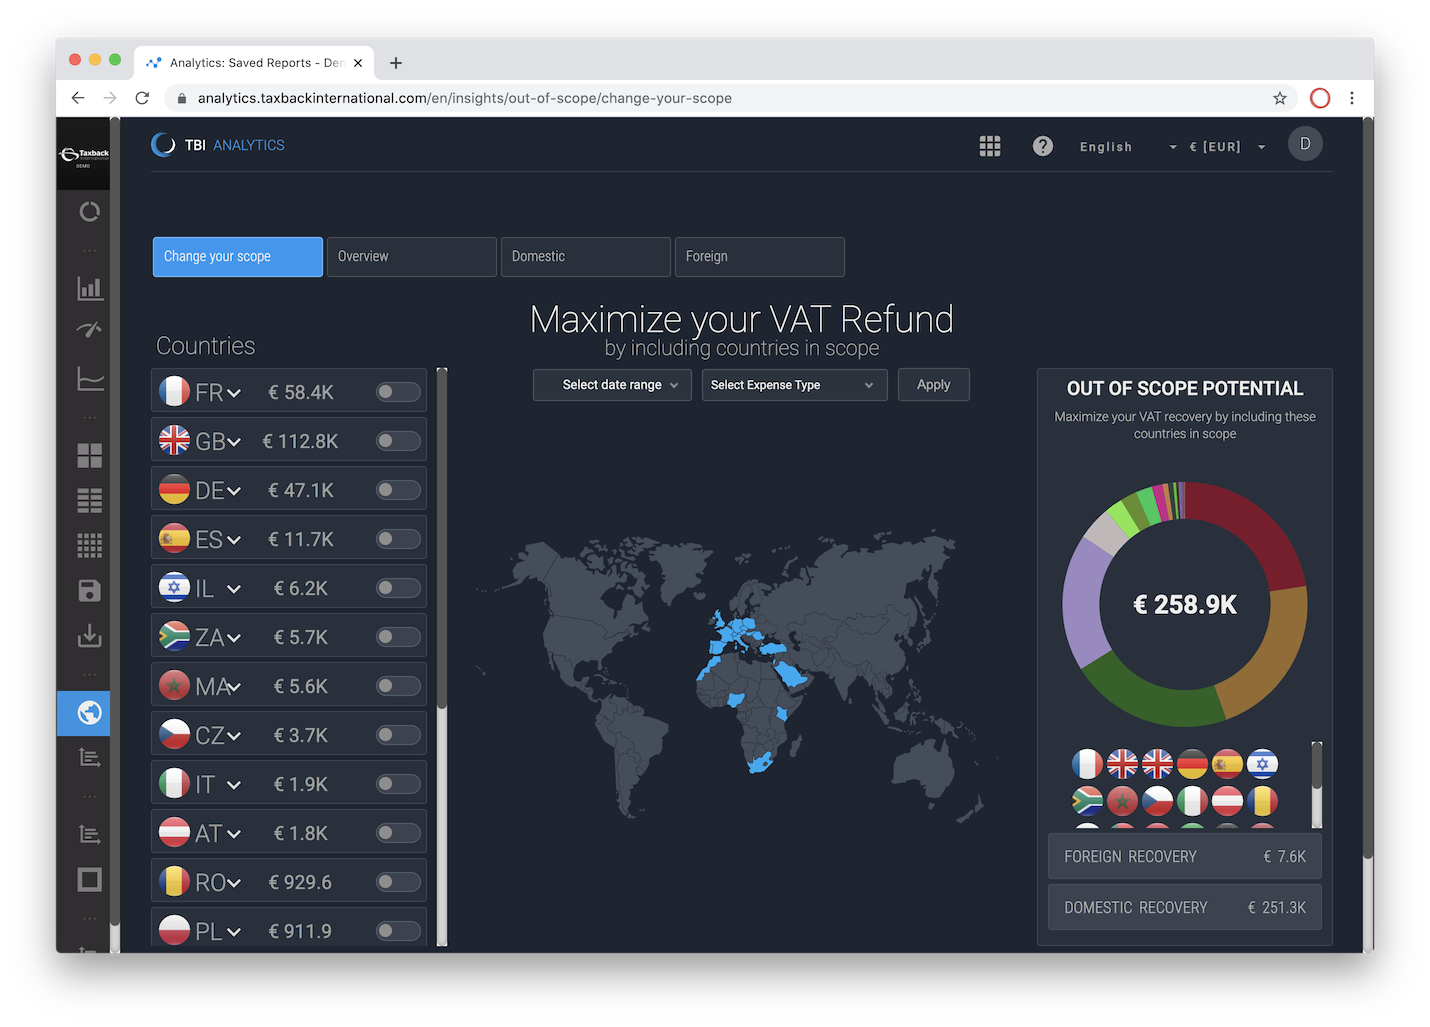The height and width of the screenshot is (1027, 1430).
Task: Open the four-tile grid sidebar icon
Action: [x=90, y=456]
